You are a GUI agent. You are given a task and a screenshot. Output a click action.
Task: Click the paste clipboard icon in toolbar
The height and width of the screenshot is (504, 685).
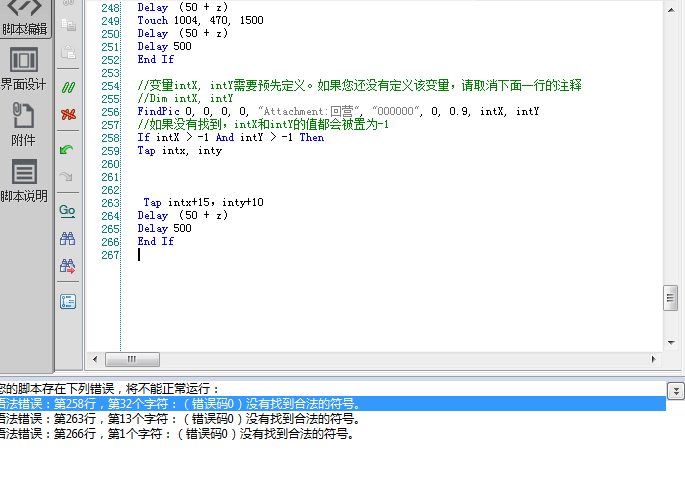(x=68, y=52)
